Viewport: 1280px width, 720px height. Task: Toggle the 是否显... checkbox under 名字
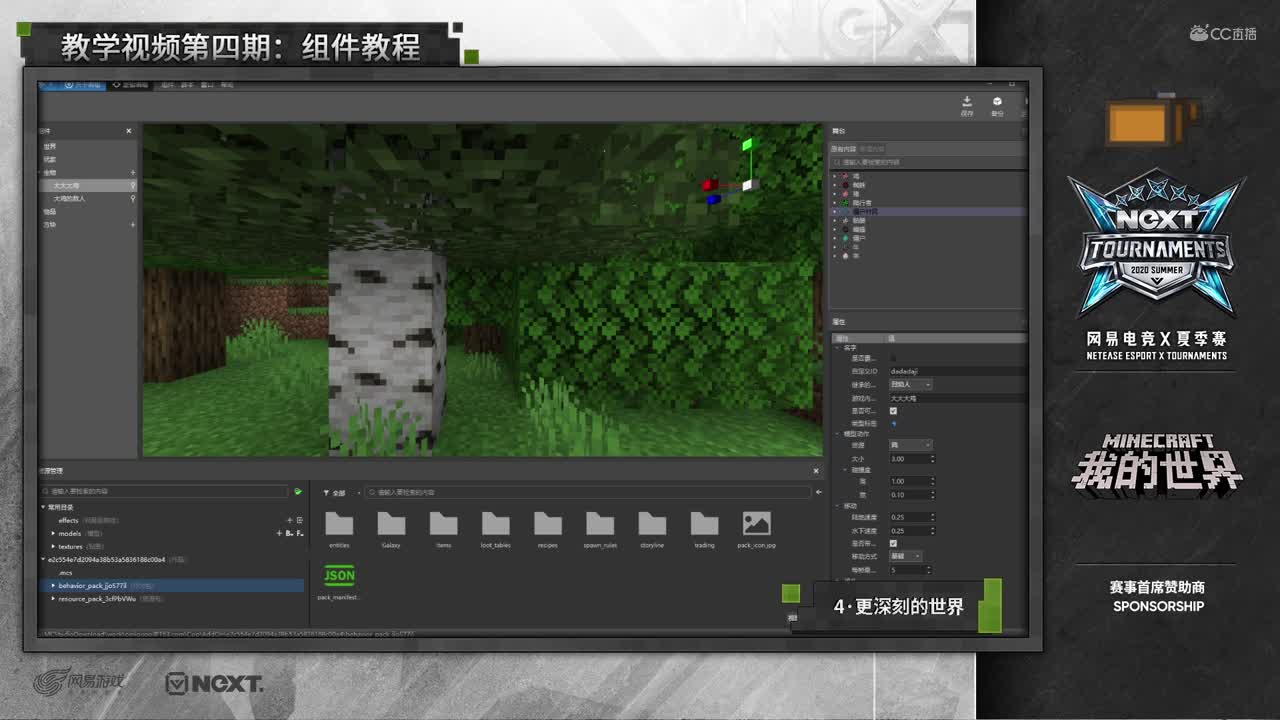(893, 358)
